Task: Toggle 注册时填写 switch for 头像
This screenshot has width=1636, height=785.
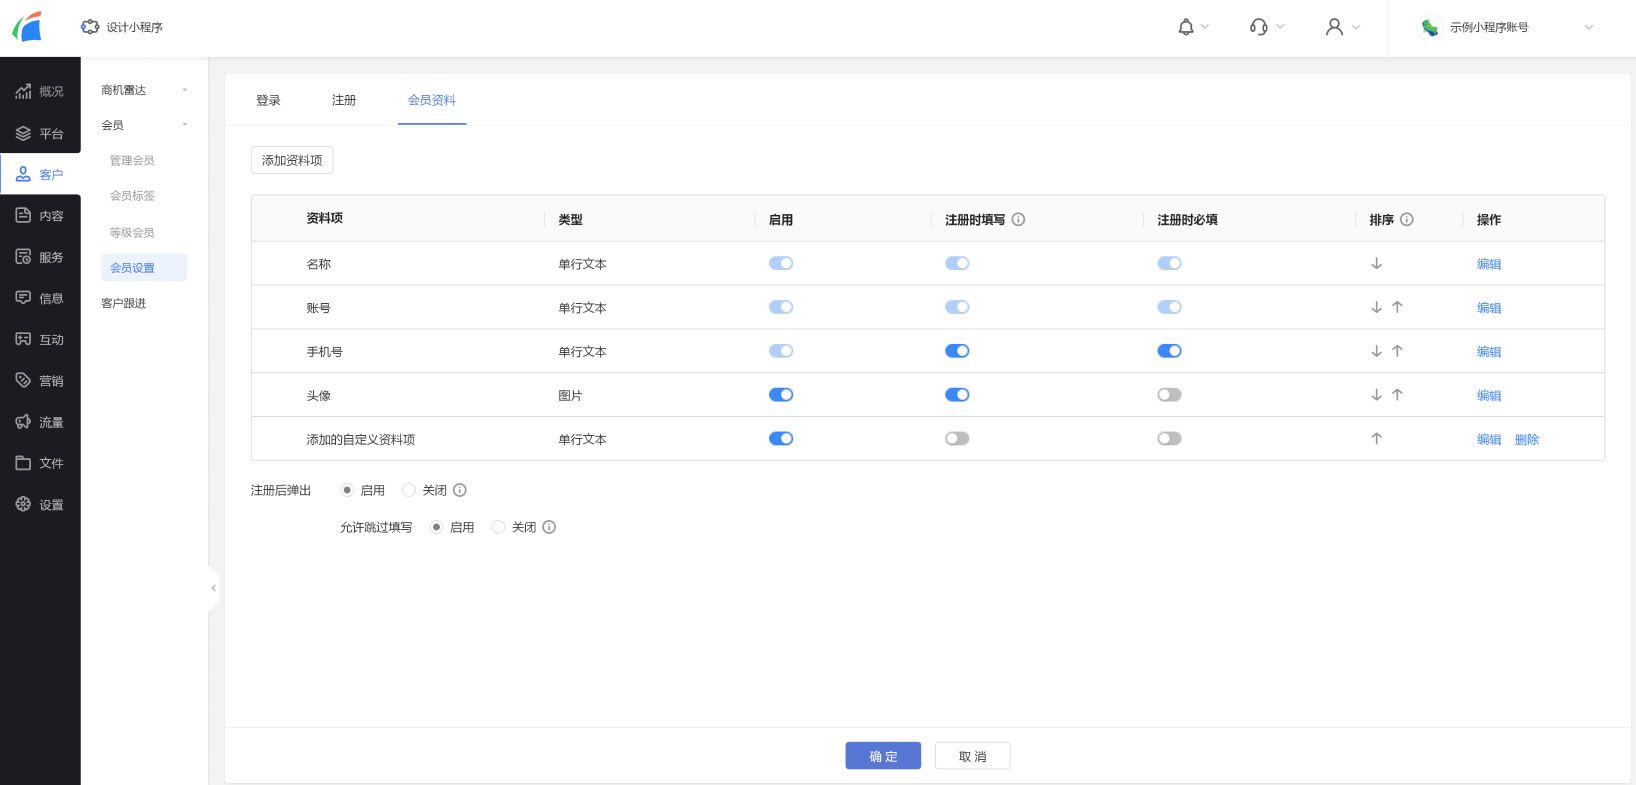Action: tap(957, 395)
